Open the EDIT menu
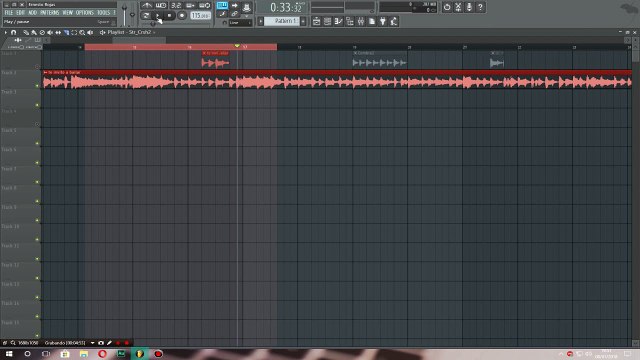The width and height of the screenshot is (640, 360). [x=20, y=13]
